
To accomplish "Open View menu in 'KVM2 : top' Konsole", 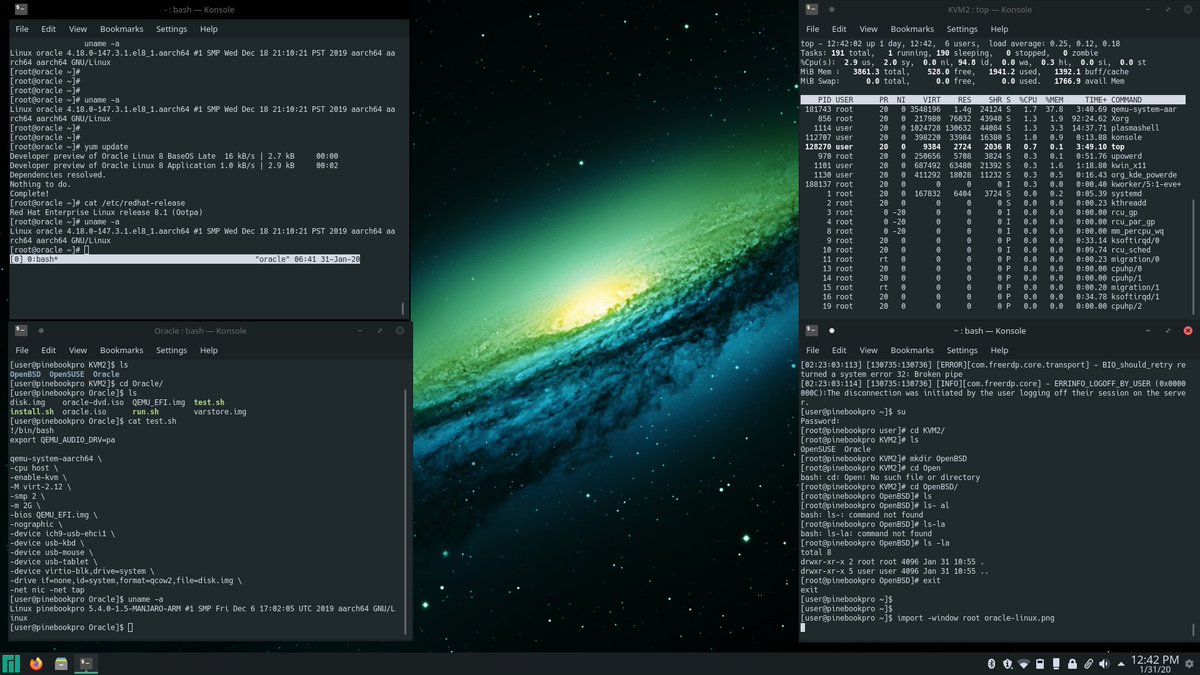I will click(869, 29).
